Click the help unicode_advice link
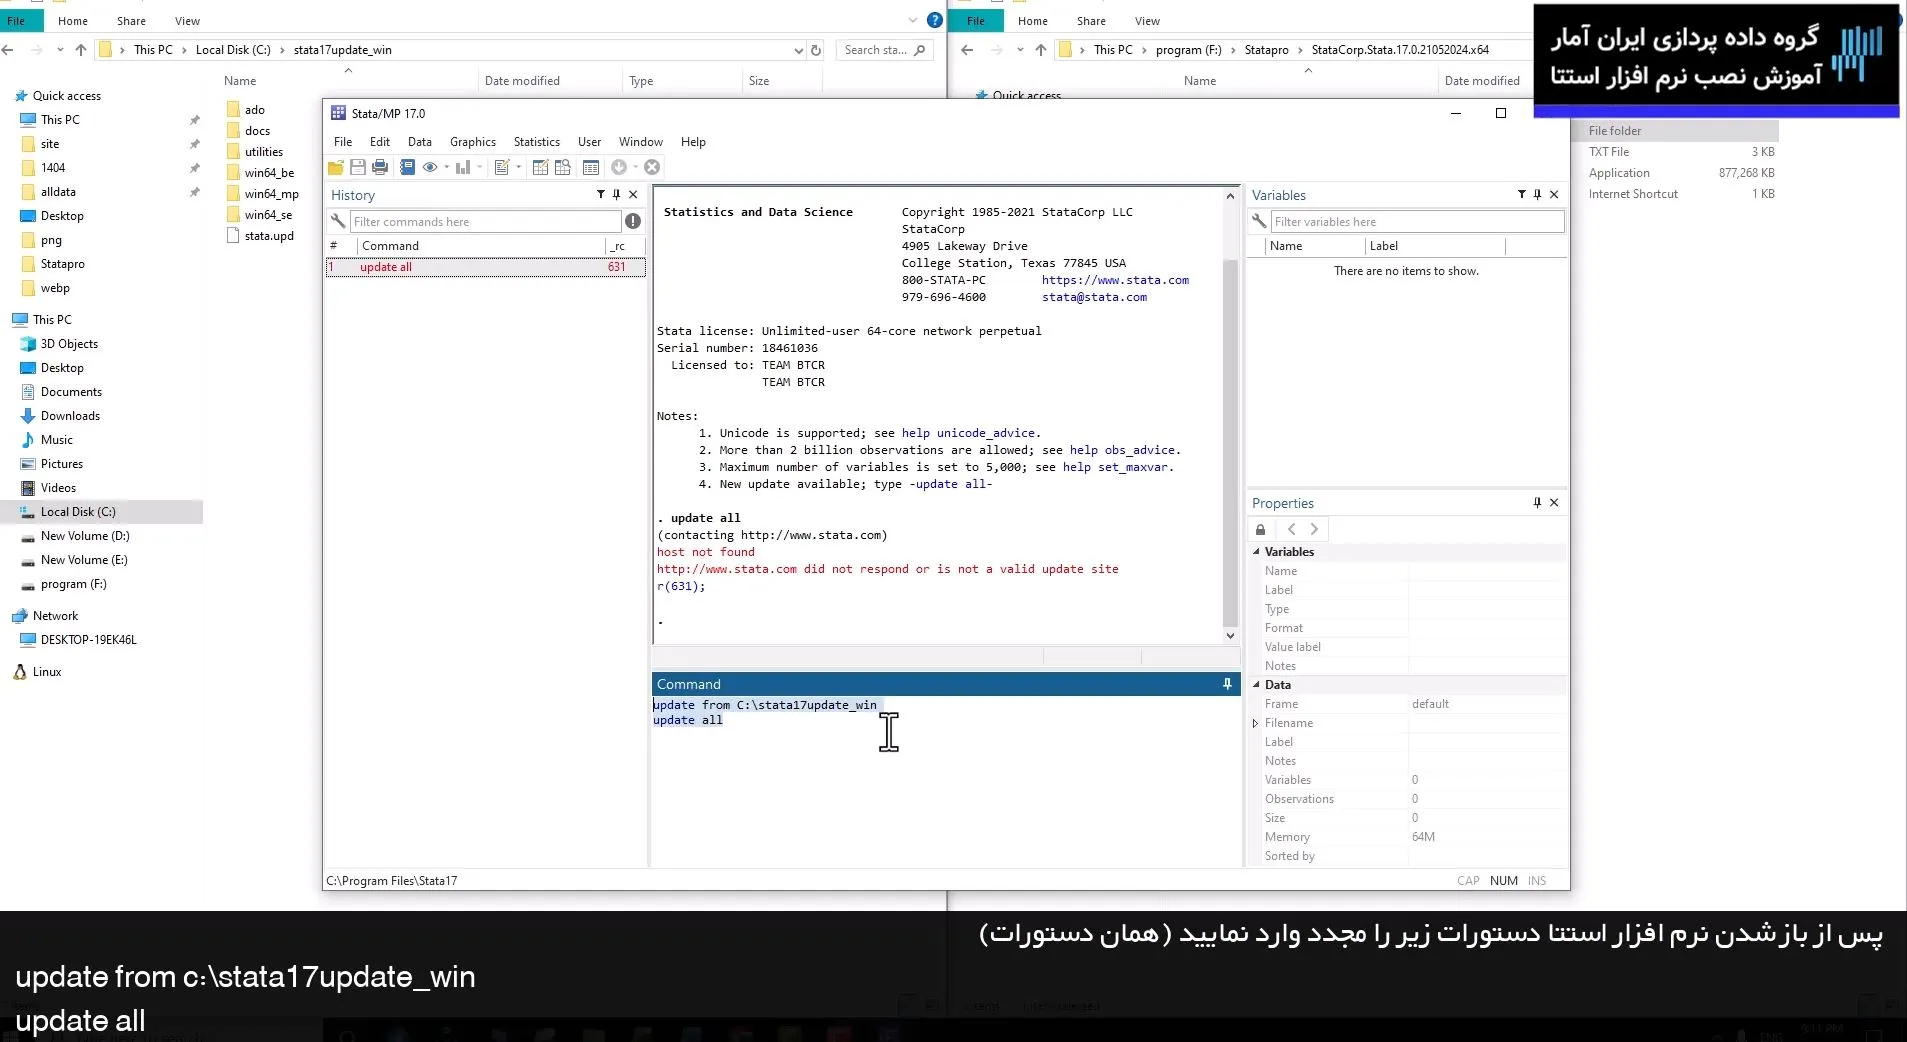Viewport: 1907px width, 1042px height. click(968, 433)
